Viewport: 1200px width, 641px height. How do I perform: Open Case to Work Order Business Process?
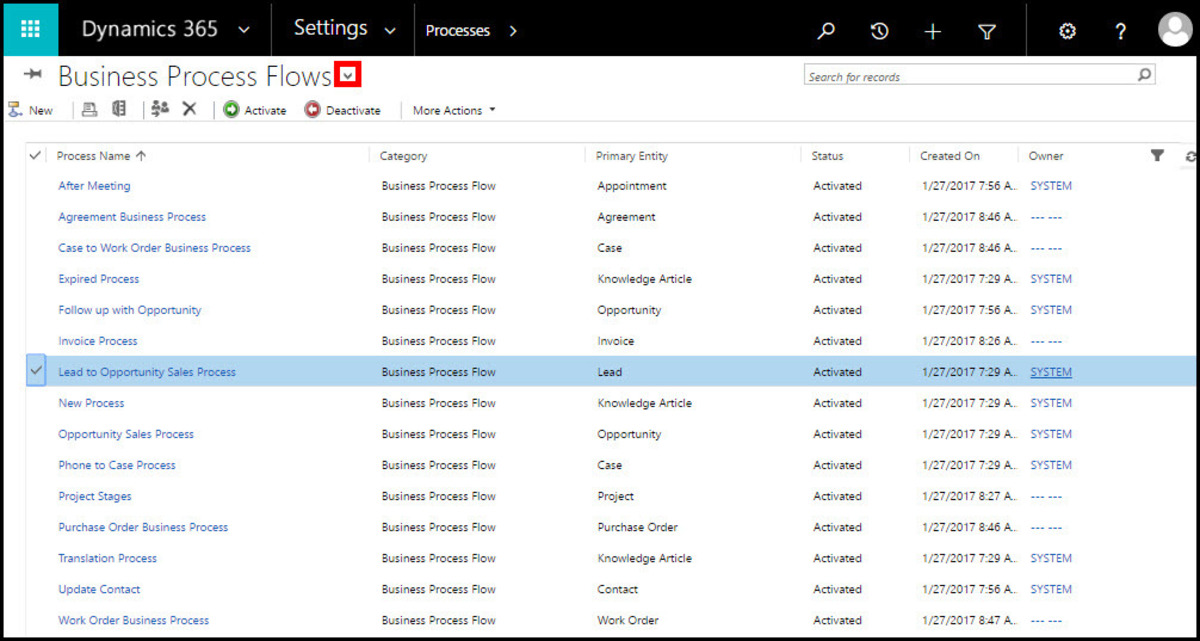click(155, 248)
